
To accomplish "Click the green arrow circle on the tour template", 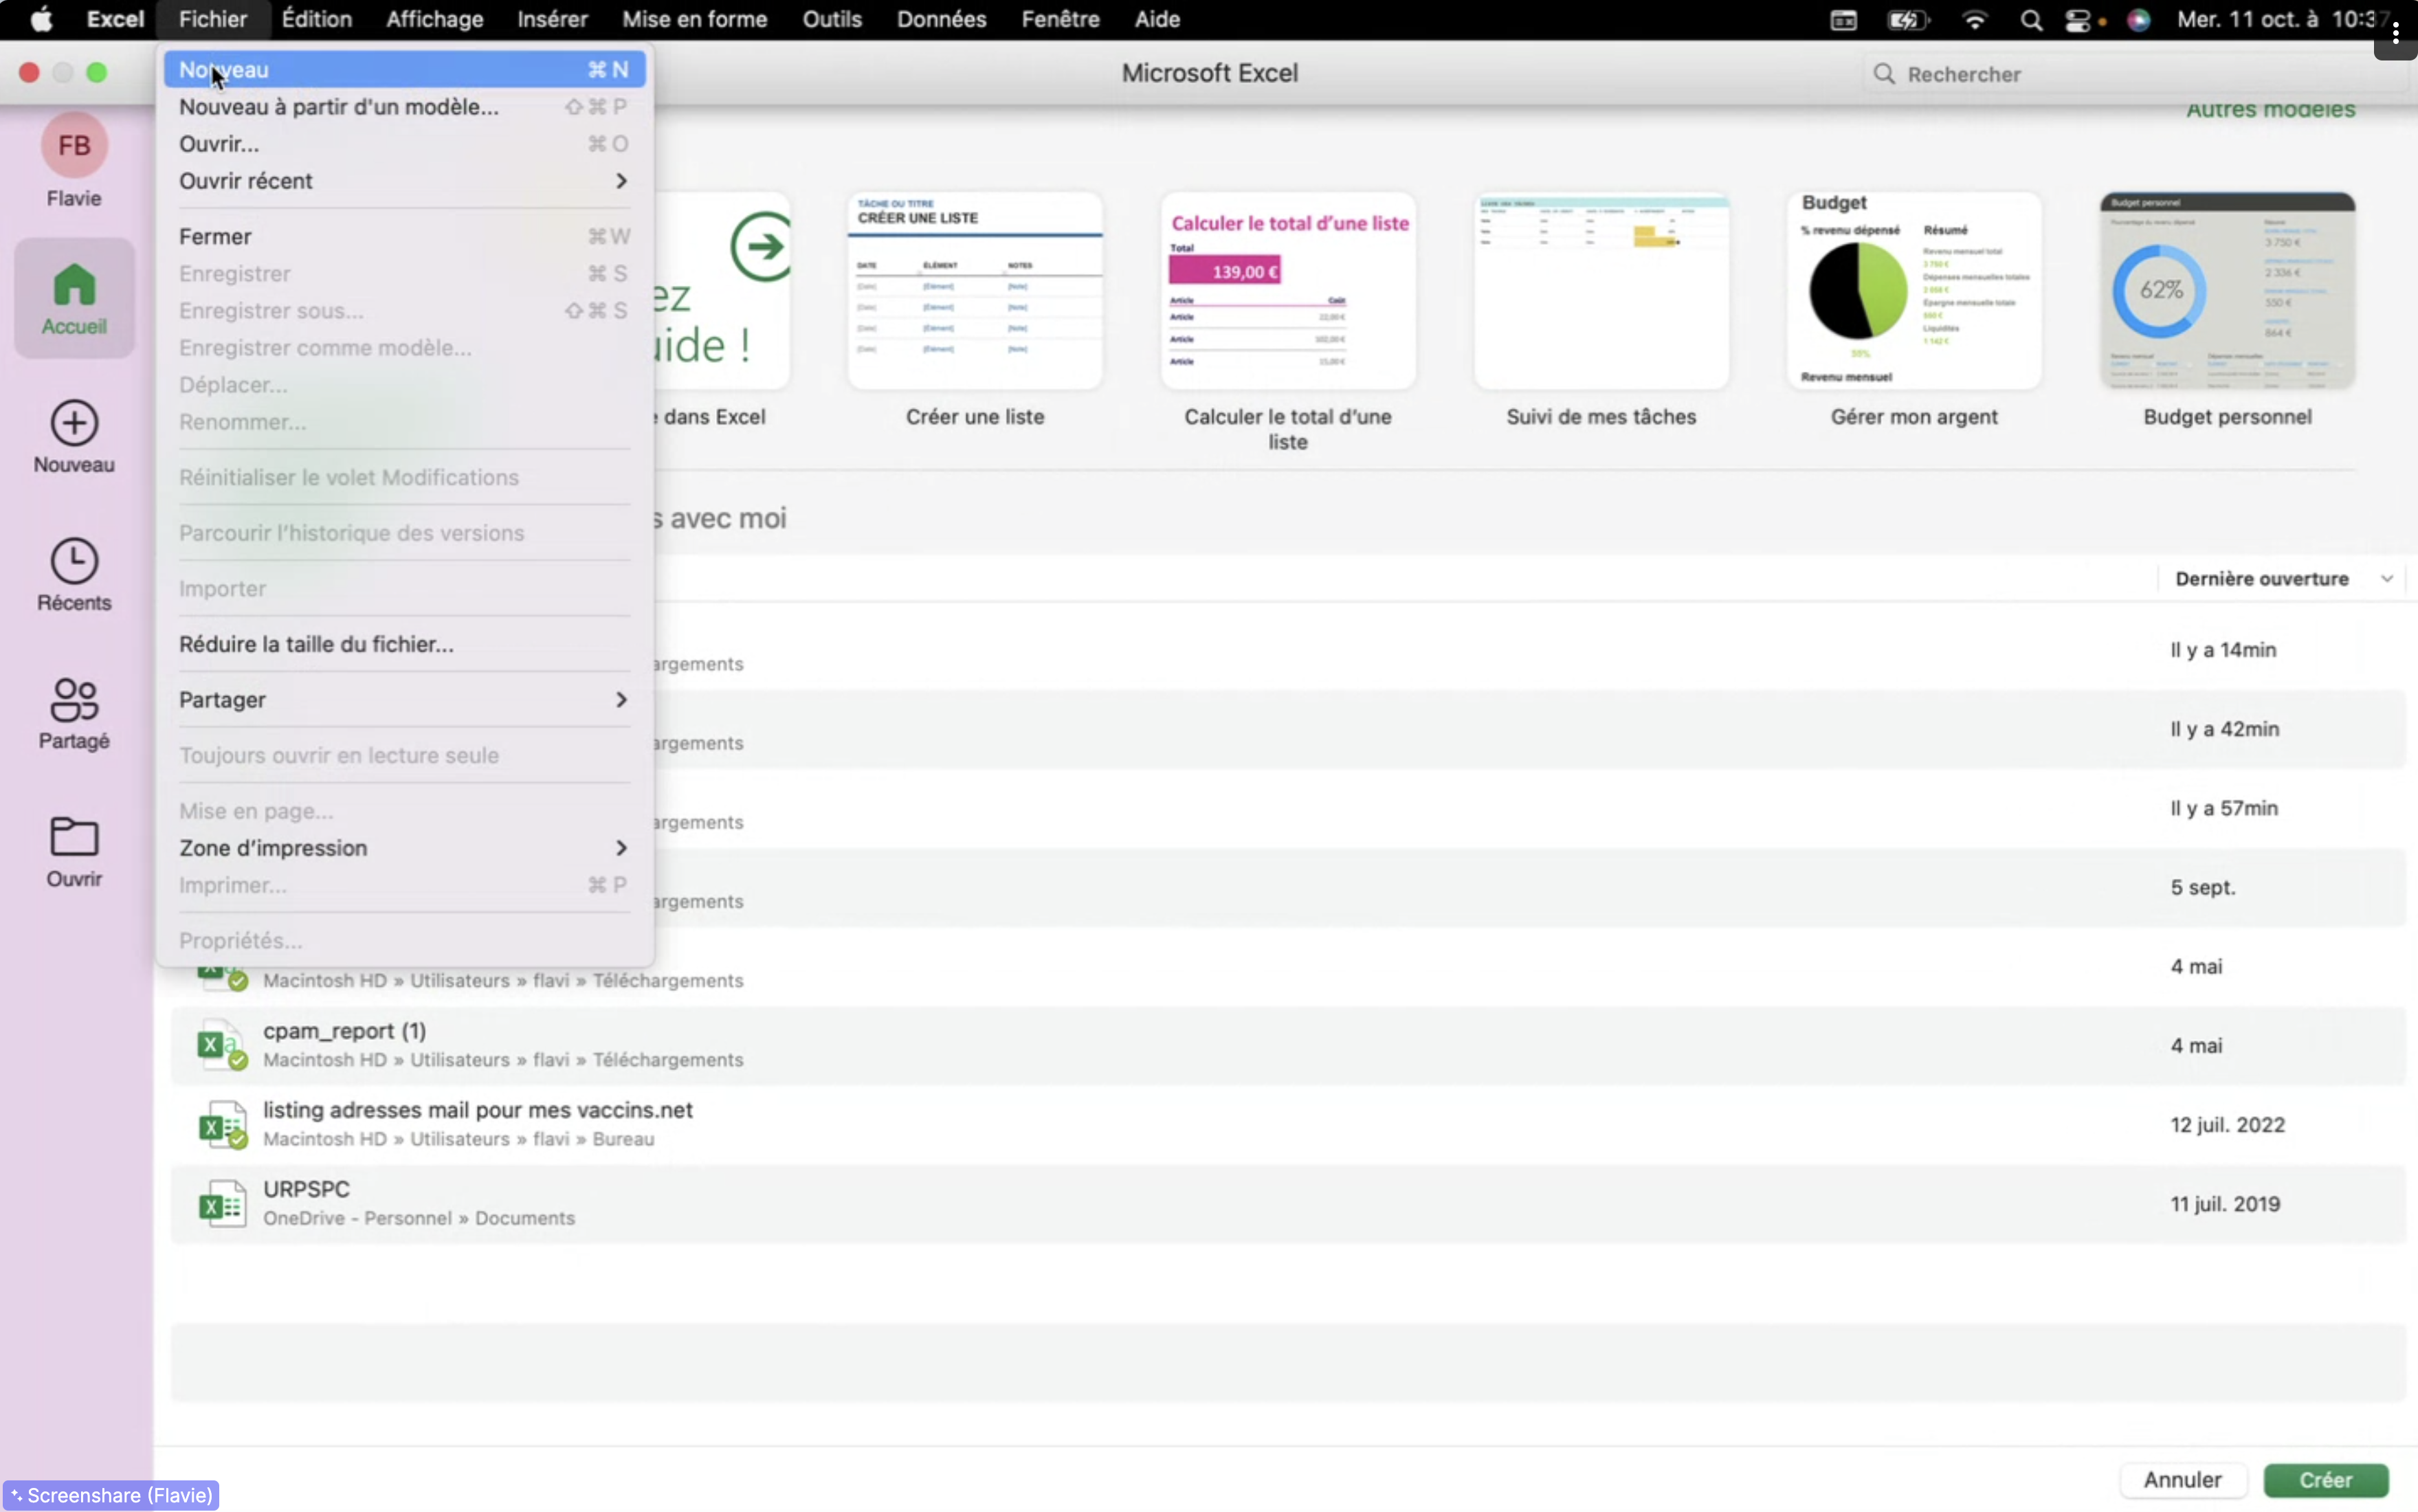I will tap(760, 246).
